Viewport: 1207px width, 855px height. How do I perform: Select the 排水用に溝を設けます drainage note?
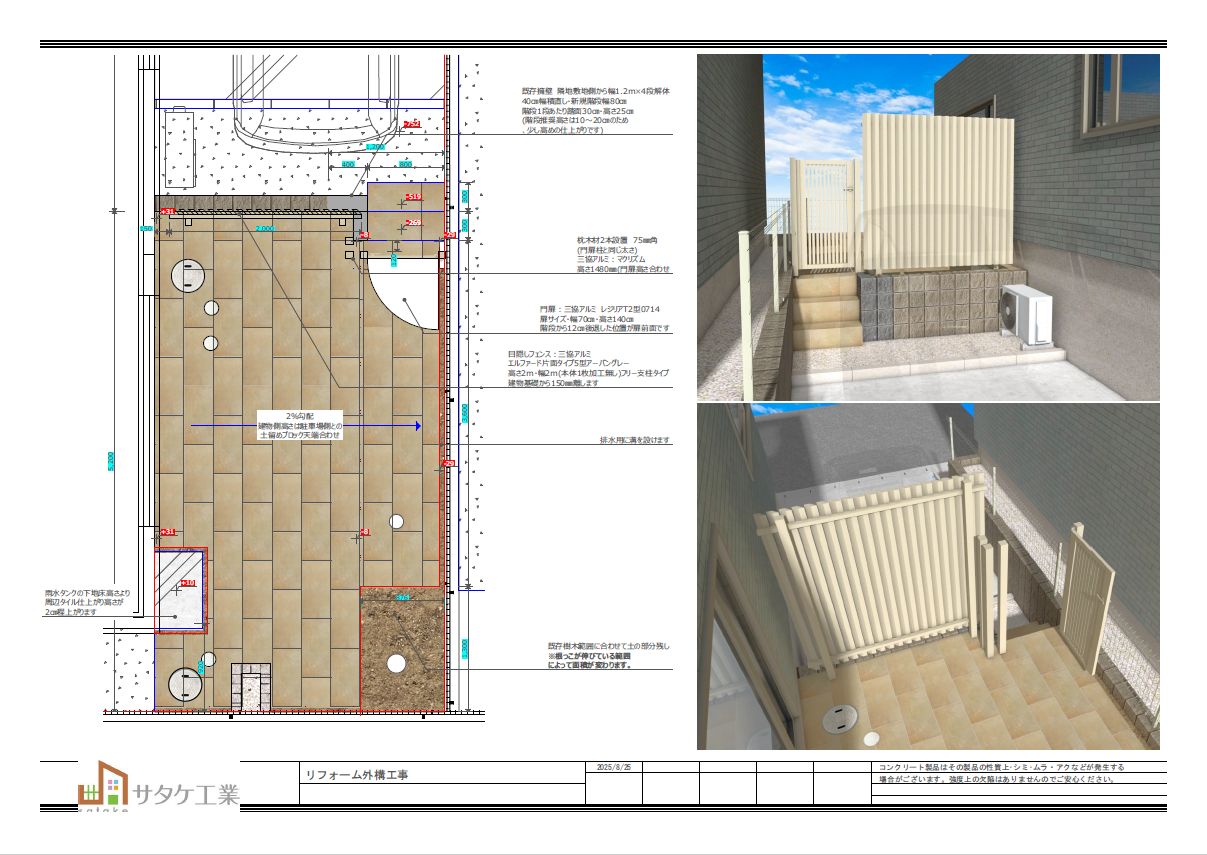634,440
